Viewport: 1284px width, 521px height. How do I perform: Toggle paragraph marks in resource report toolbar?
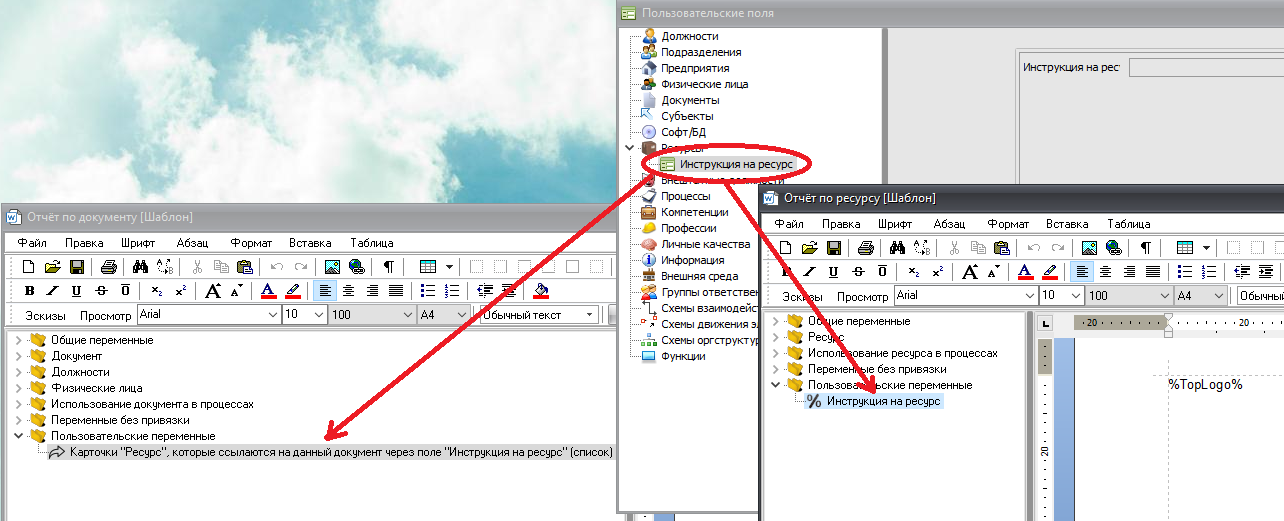tap(1146, 248)
